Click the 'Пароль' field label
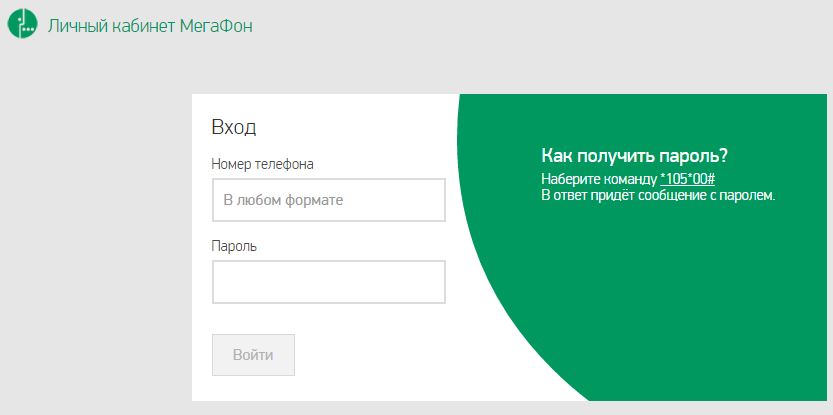The width and height of the screenshot is (833, 415). click(x=234, y=245)
